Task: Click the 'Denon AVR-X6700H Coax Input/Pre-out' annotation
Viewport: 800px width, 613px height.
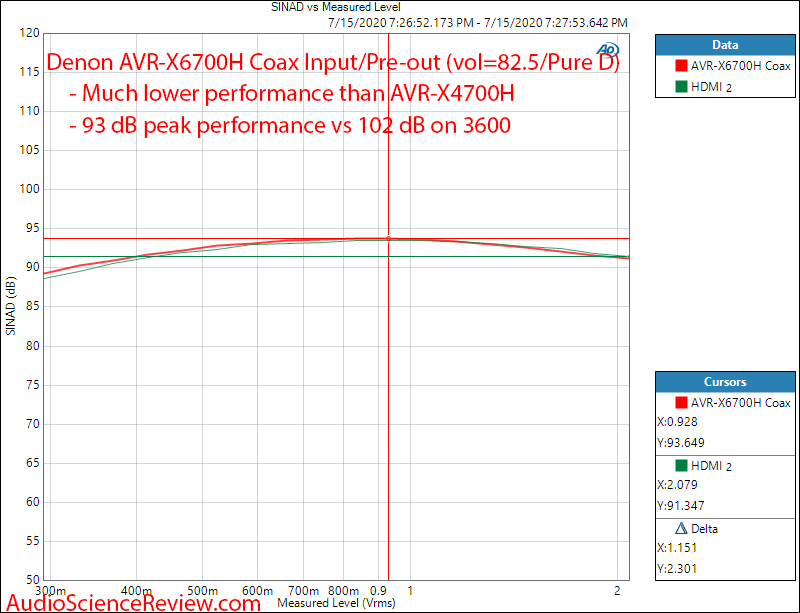Action: 243,62
